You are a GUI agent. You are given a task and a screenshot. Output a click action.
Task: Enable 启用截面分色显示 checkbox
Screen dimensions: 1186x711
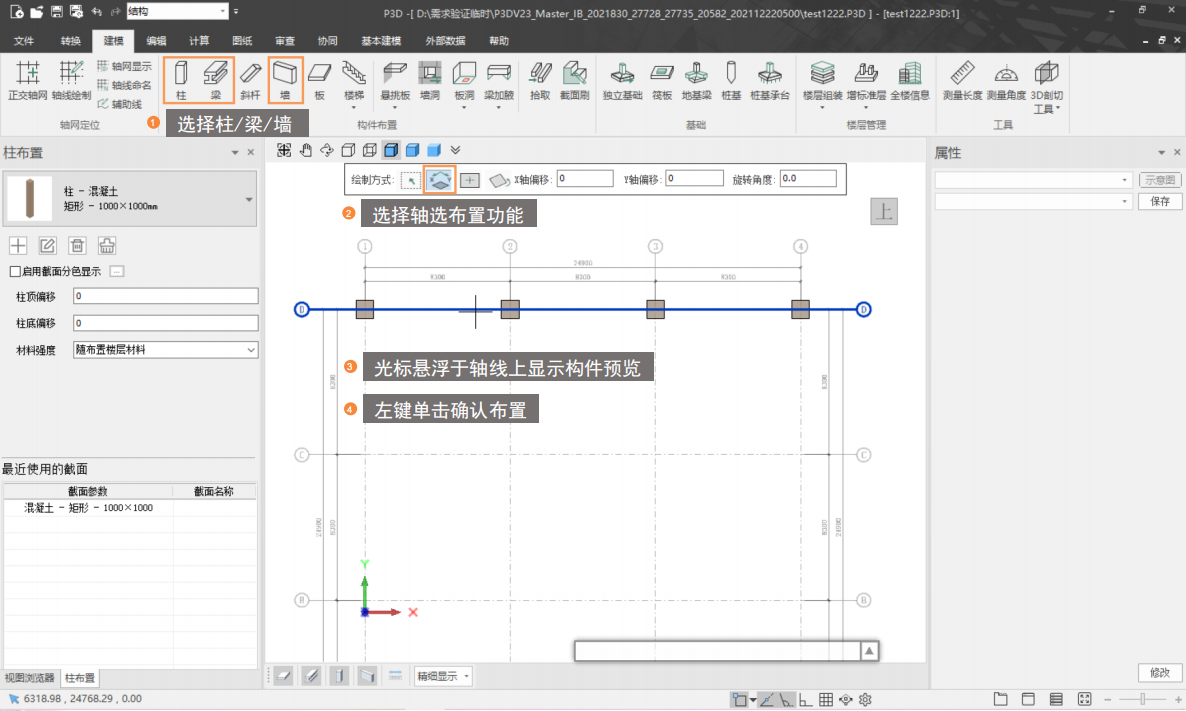14,271
